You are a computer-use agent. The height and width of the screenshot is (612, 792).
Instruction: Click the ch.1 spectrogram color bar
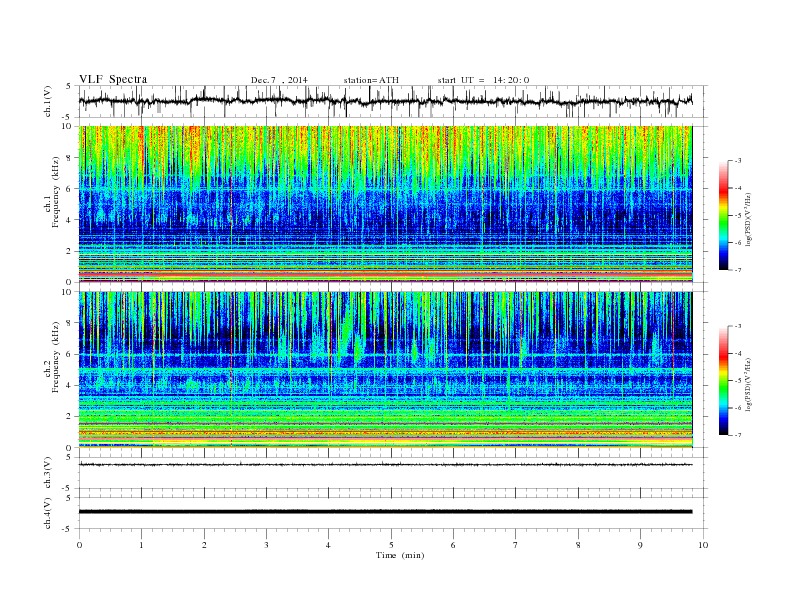pyautogui.click(x=723, y=215)
